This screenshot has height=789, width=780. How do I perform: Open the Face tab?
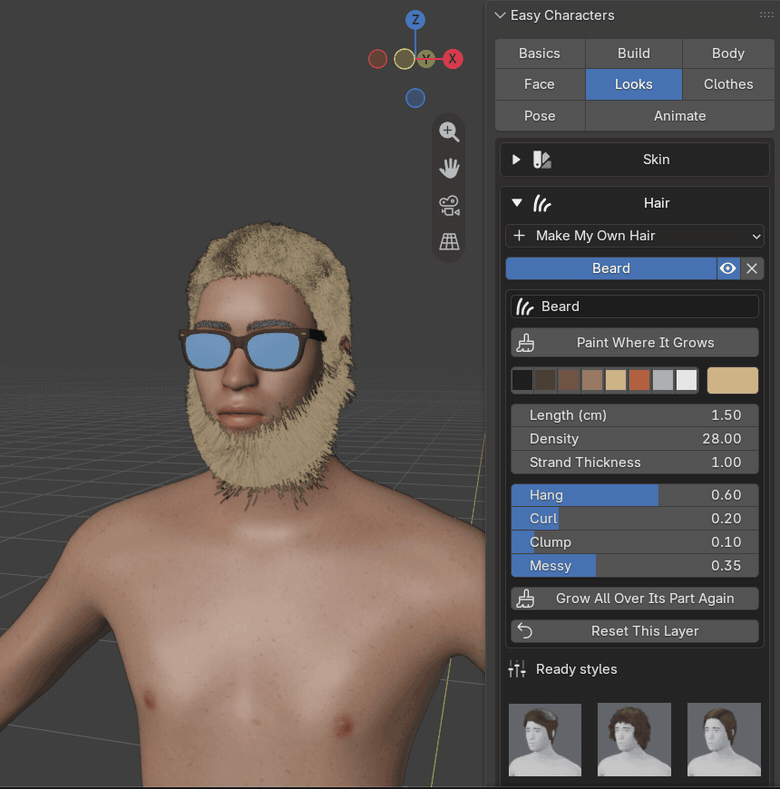pyautogui.click(x=539, y=84)
